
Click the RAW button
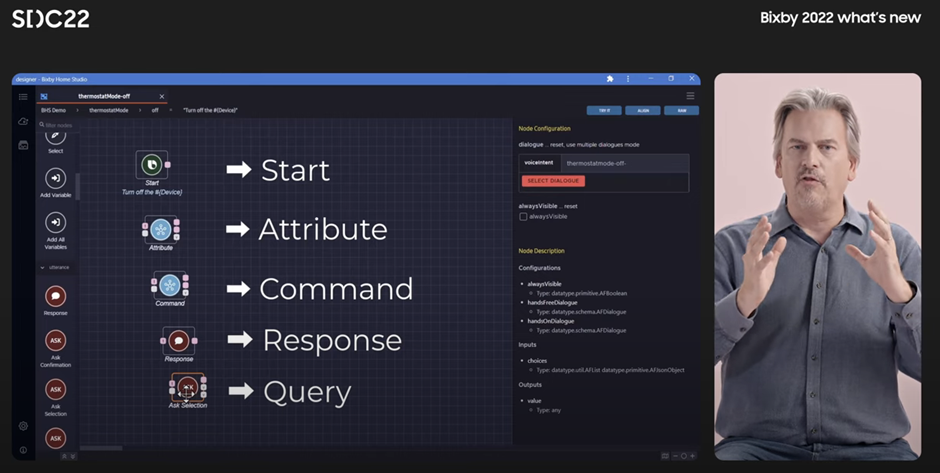(x=682, y=111)
